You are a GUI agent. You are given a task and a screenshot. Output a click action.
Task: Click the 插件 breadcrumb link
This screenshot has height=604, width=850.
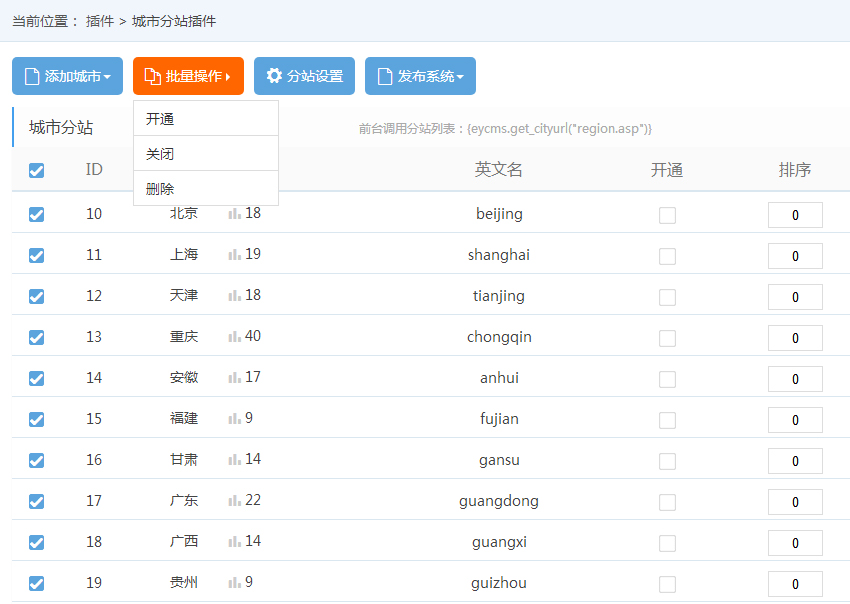[100, 20]
